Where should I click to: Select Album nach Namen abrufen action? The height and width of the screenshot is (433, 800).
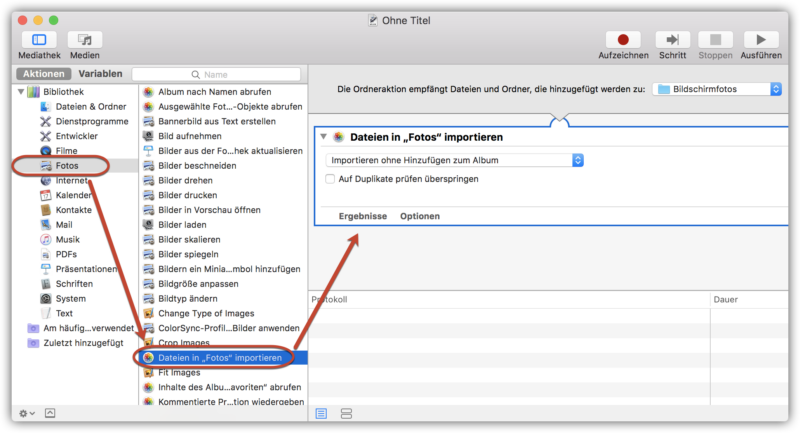[214, 92]
